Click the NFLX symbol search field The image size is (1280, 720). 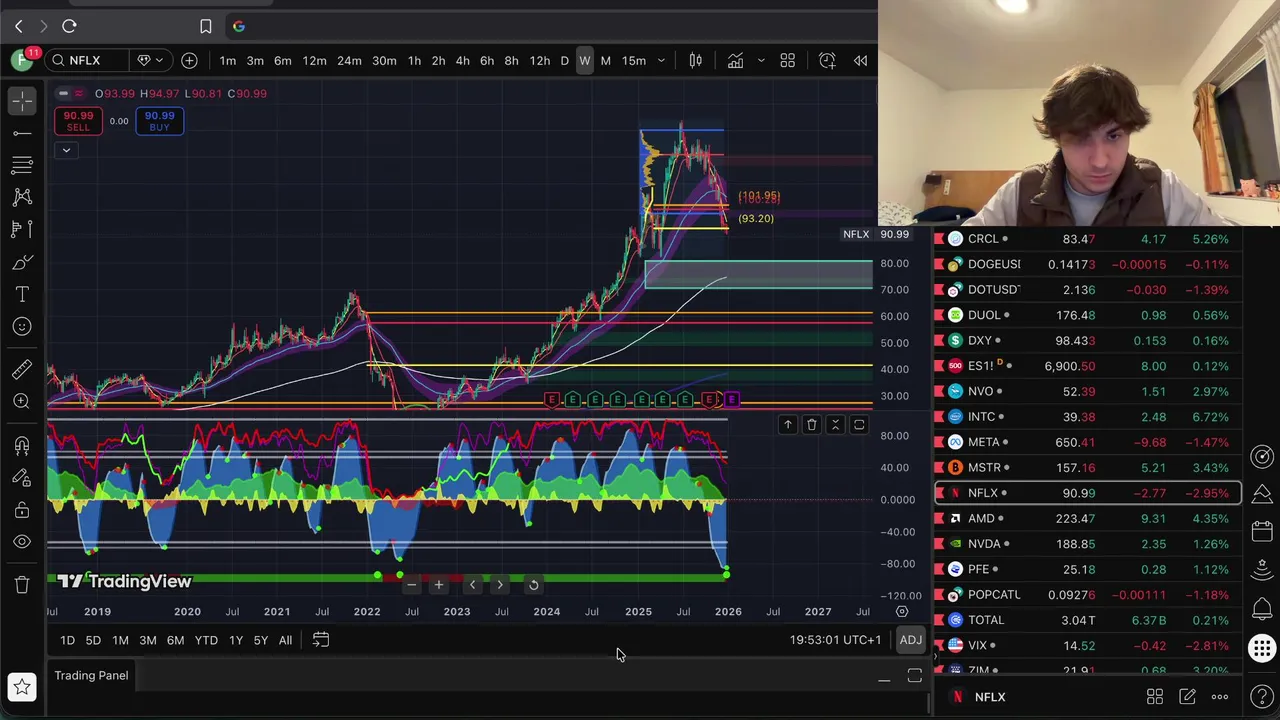86,61
